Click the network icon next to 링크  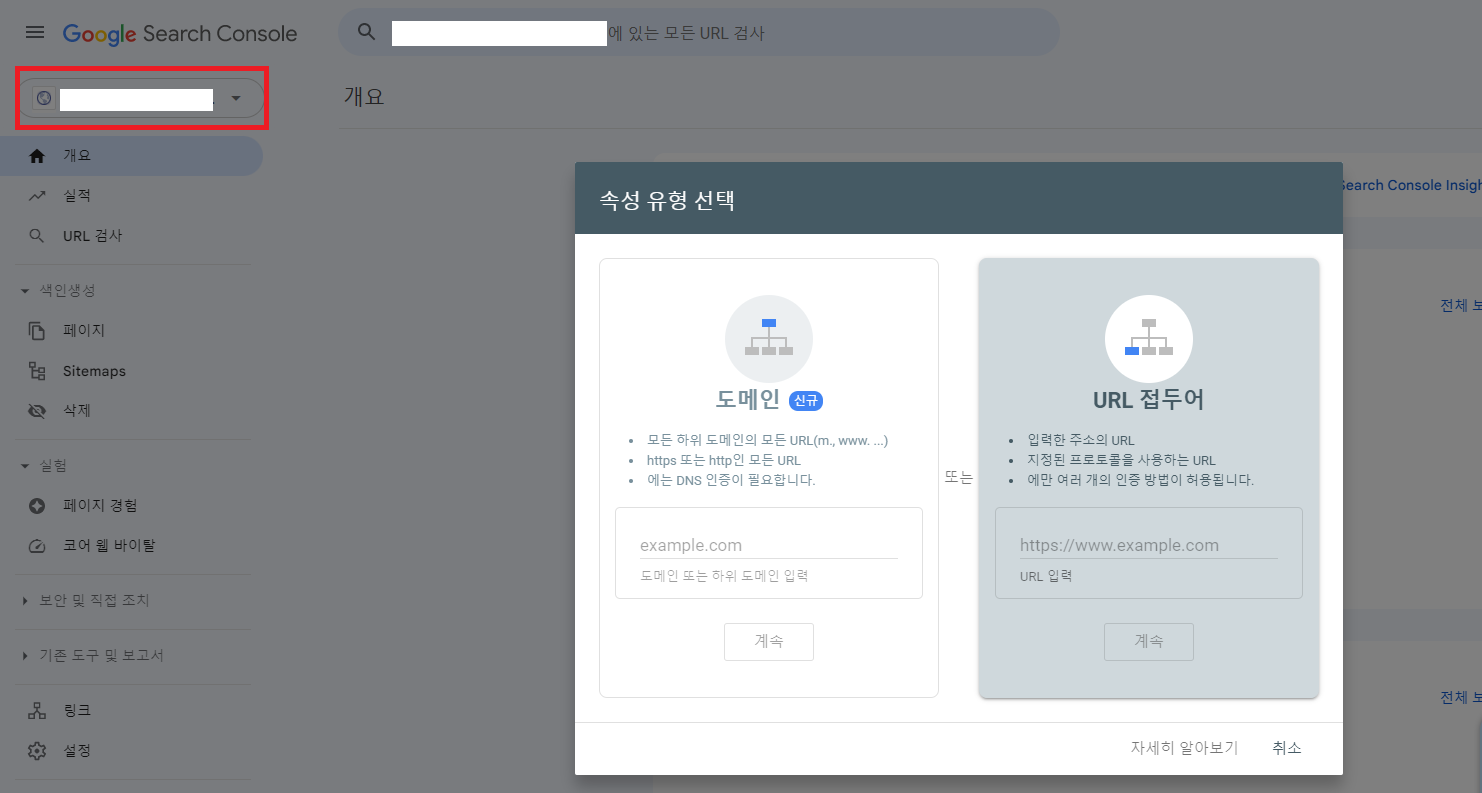37,711
